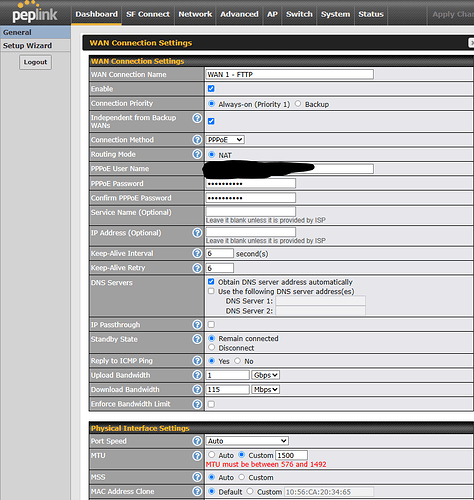Check Use the following DNS server address(es)
The image size is (474, 500).
211,291
